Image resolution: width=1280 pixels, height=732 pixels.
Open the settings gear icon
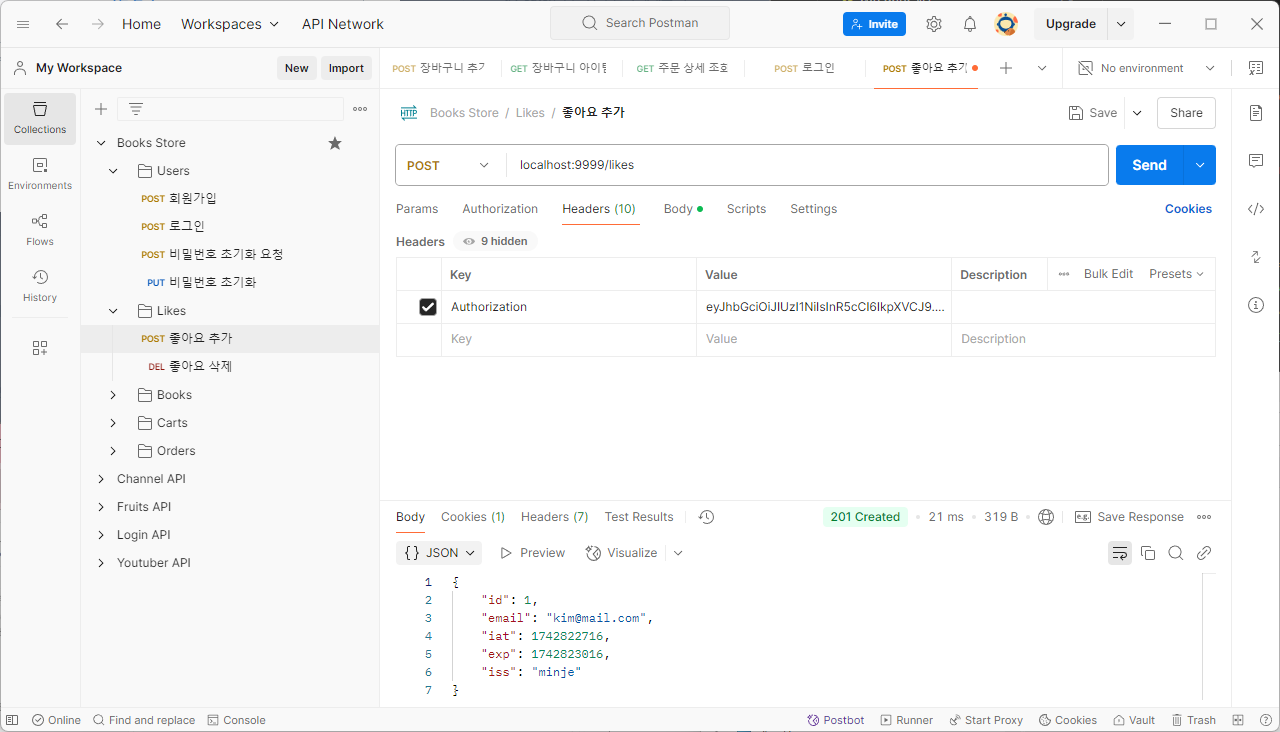coord(934,24)
